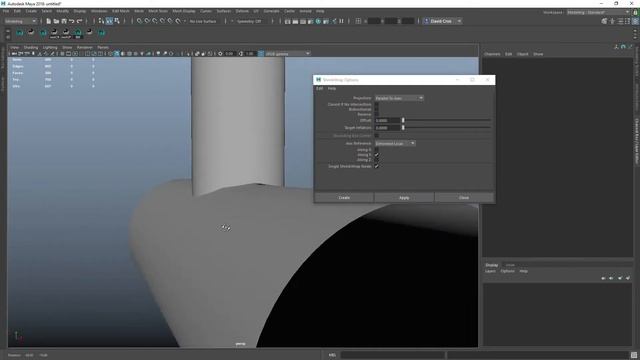This screenshot has width=640, height=360.
Task: Click the No Live Surface field
Action: click(203, 21)
